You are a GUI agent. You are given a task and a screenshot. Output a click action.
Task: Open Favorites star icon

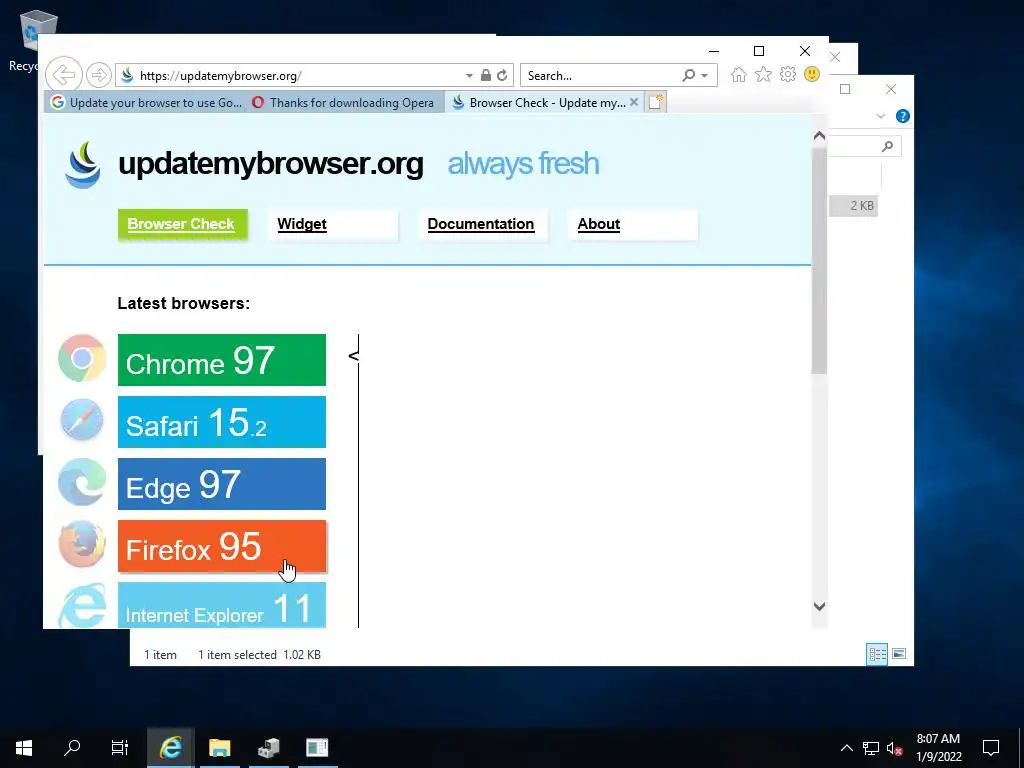763,74
